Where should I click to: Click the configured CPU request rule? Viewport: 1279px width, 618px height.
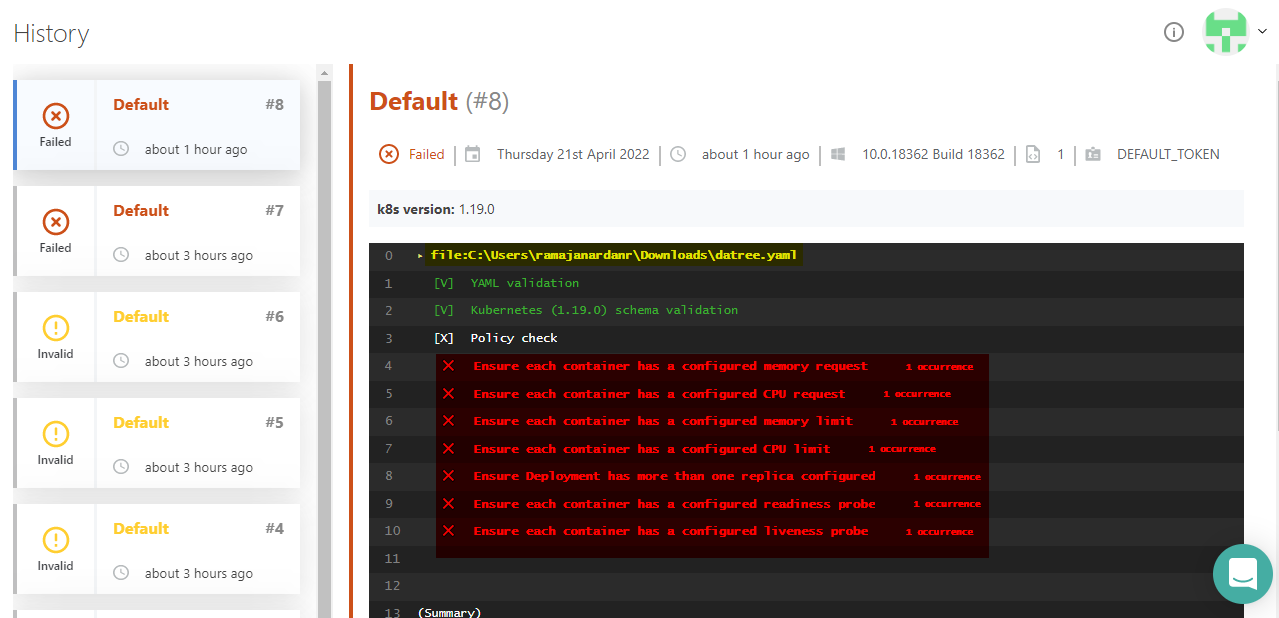[x=659, y=394]
